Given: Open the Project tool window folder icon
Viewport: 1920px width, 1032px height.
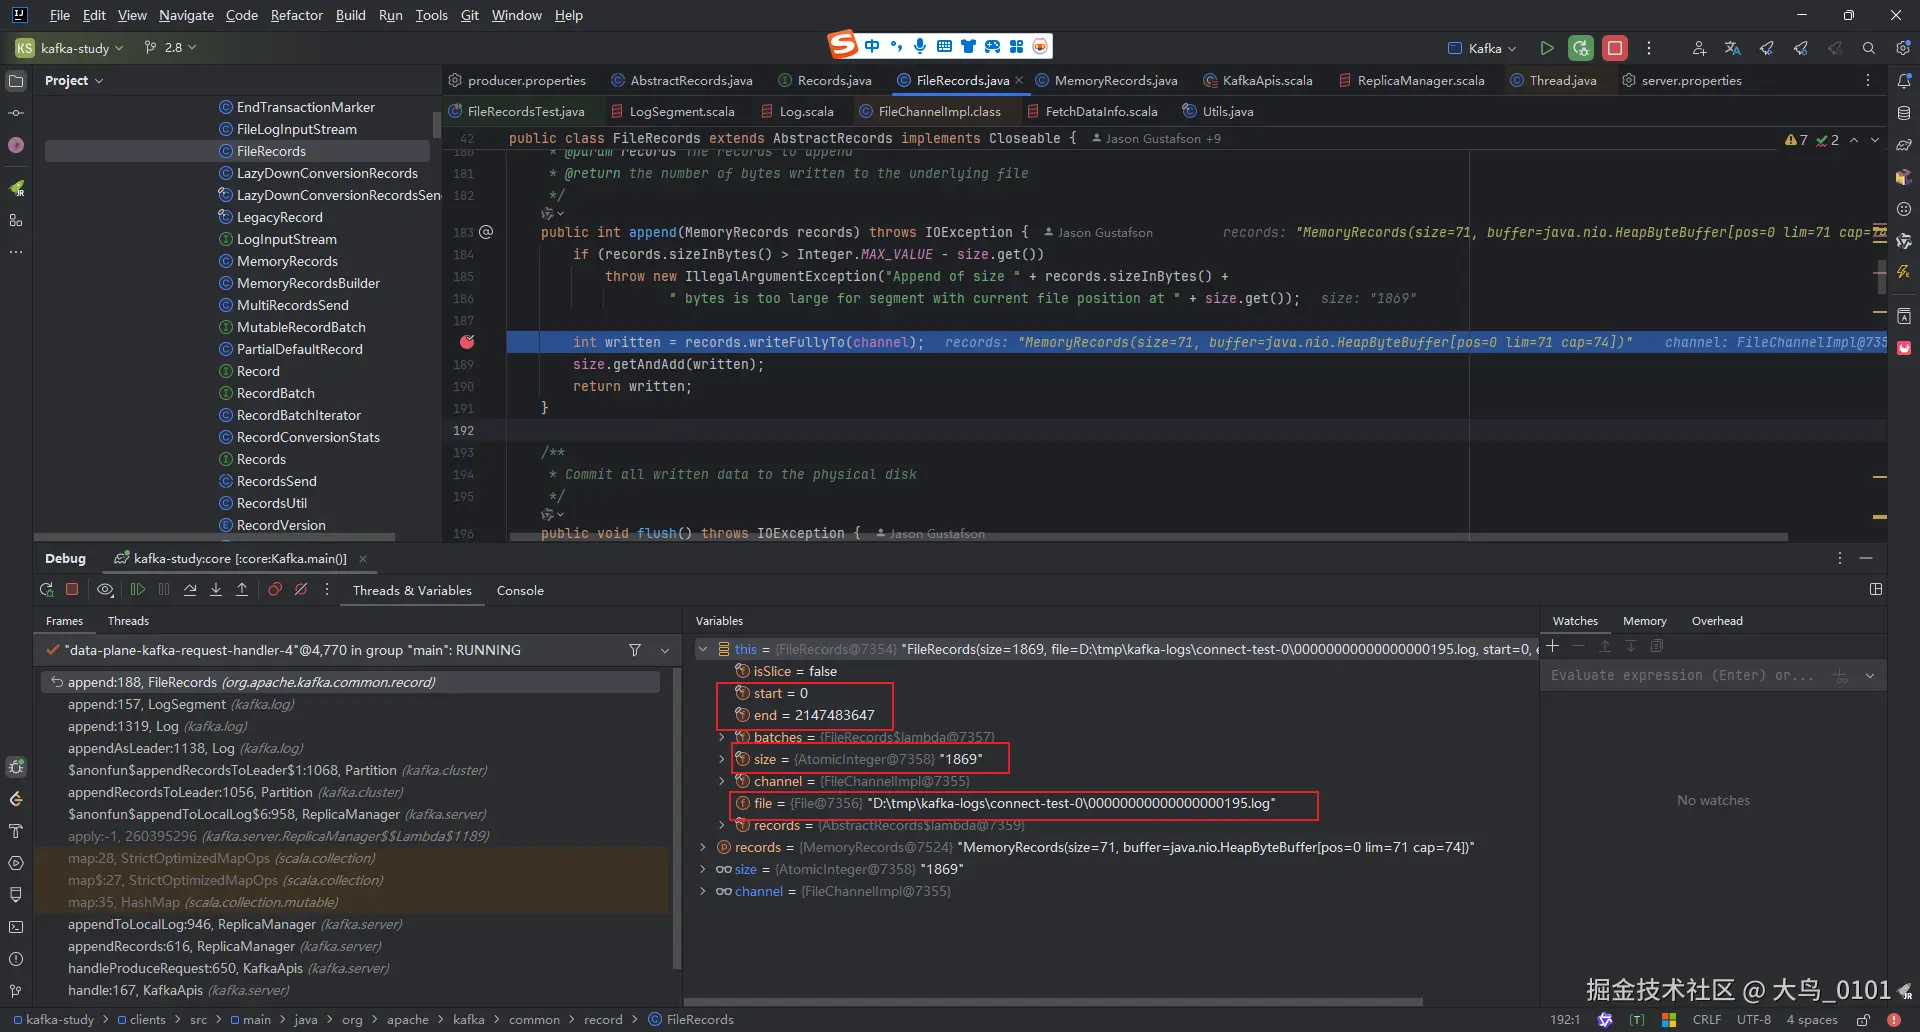Looking at the screenshot, I should (x=16, y=81).
